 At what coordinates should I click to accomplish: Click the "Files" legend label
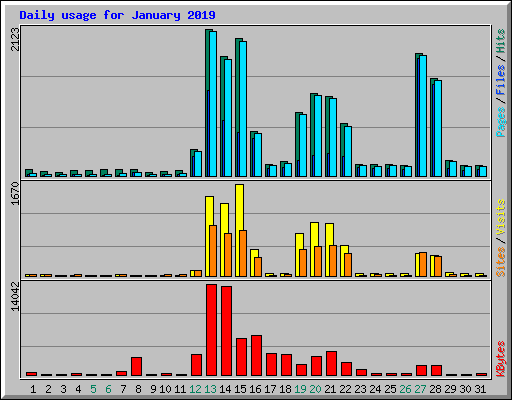coord(500,80)
